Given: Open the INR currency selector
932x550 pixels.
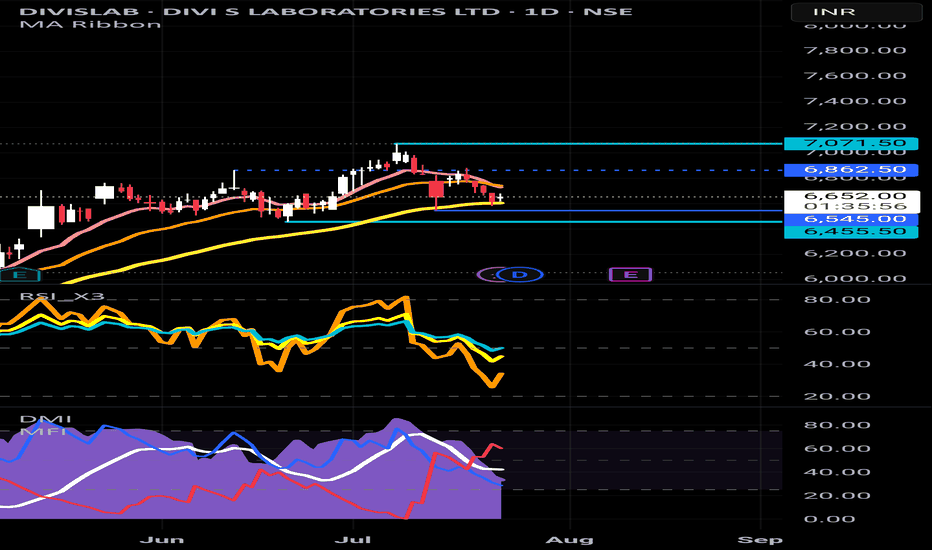Looking at the screenshot, I should [857, 12].
